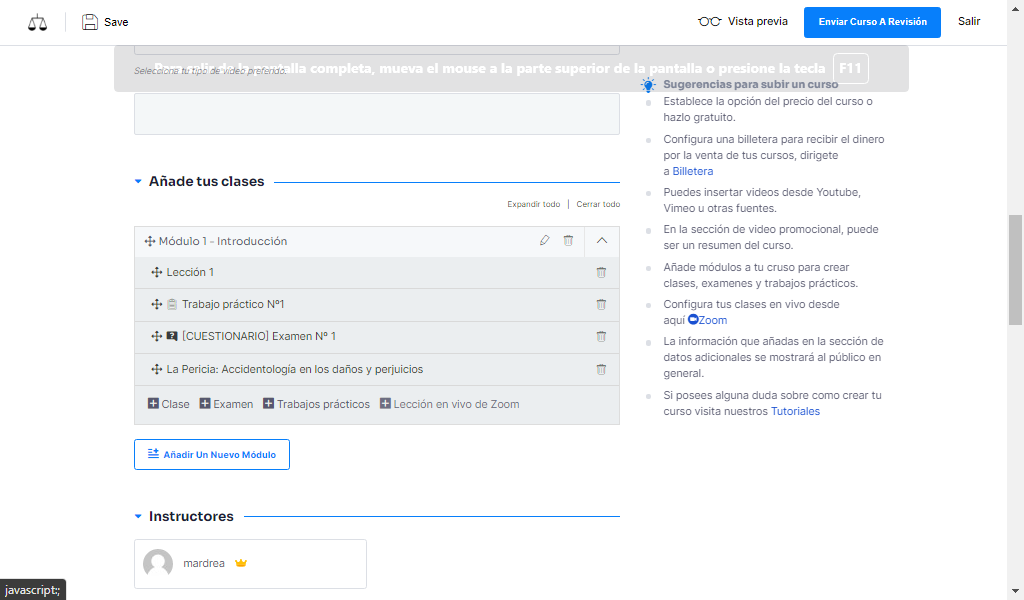Click the Save label in toolbar
Screen dimensions: 1024x600
pos(116,22)
